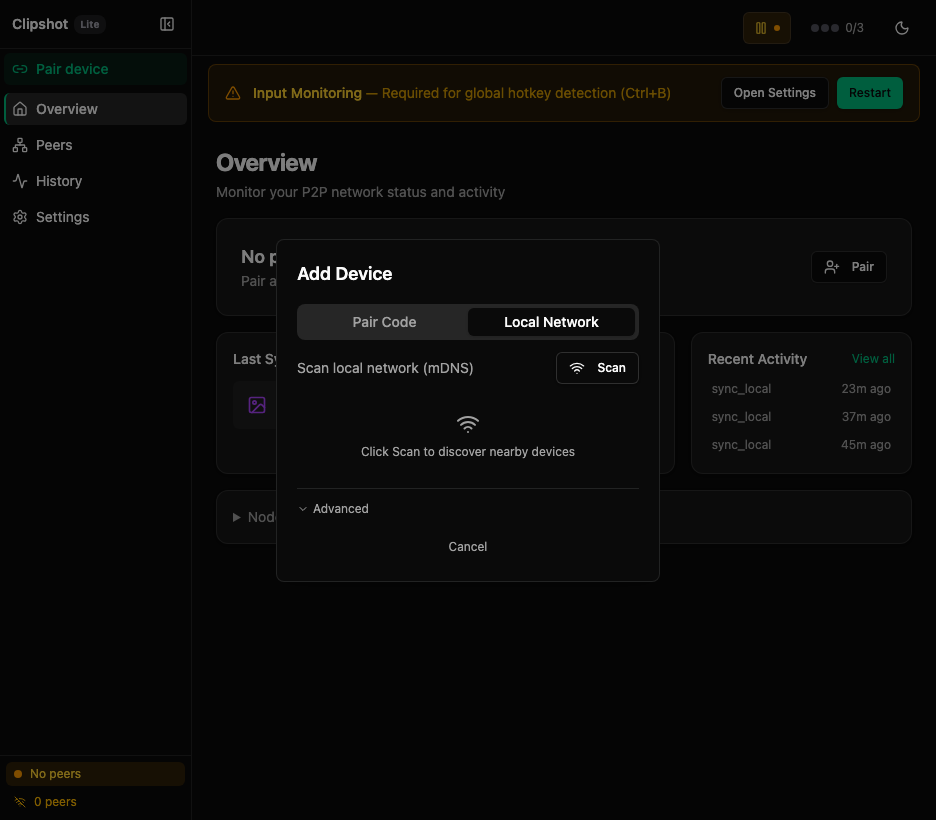
Task: Click the image thumbnail icon under Last Sync
Action: [256, 405]
